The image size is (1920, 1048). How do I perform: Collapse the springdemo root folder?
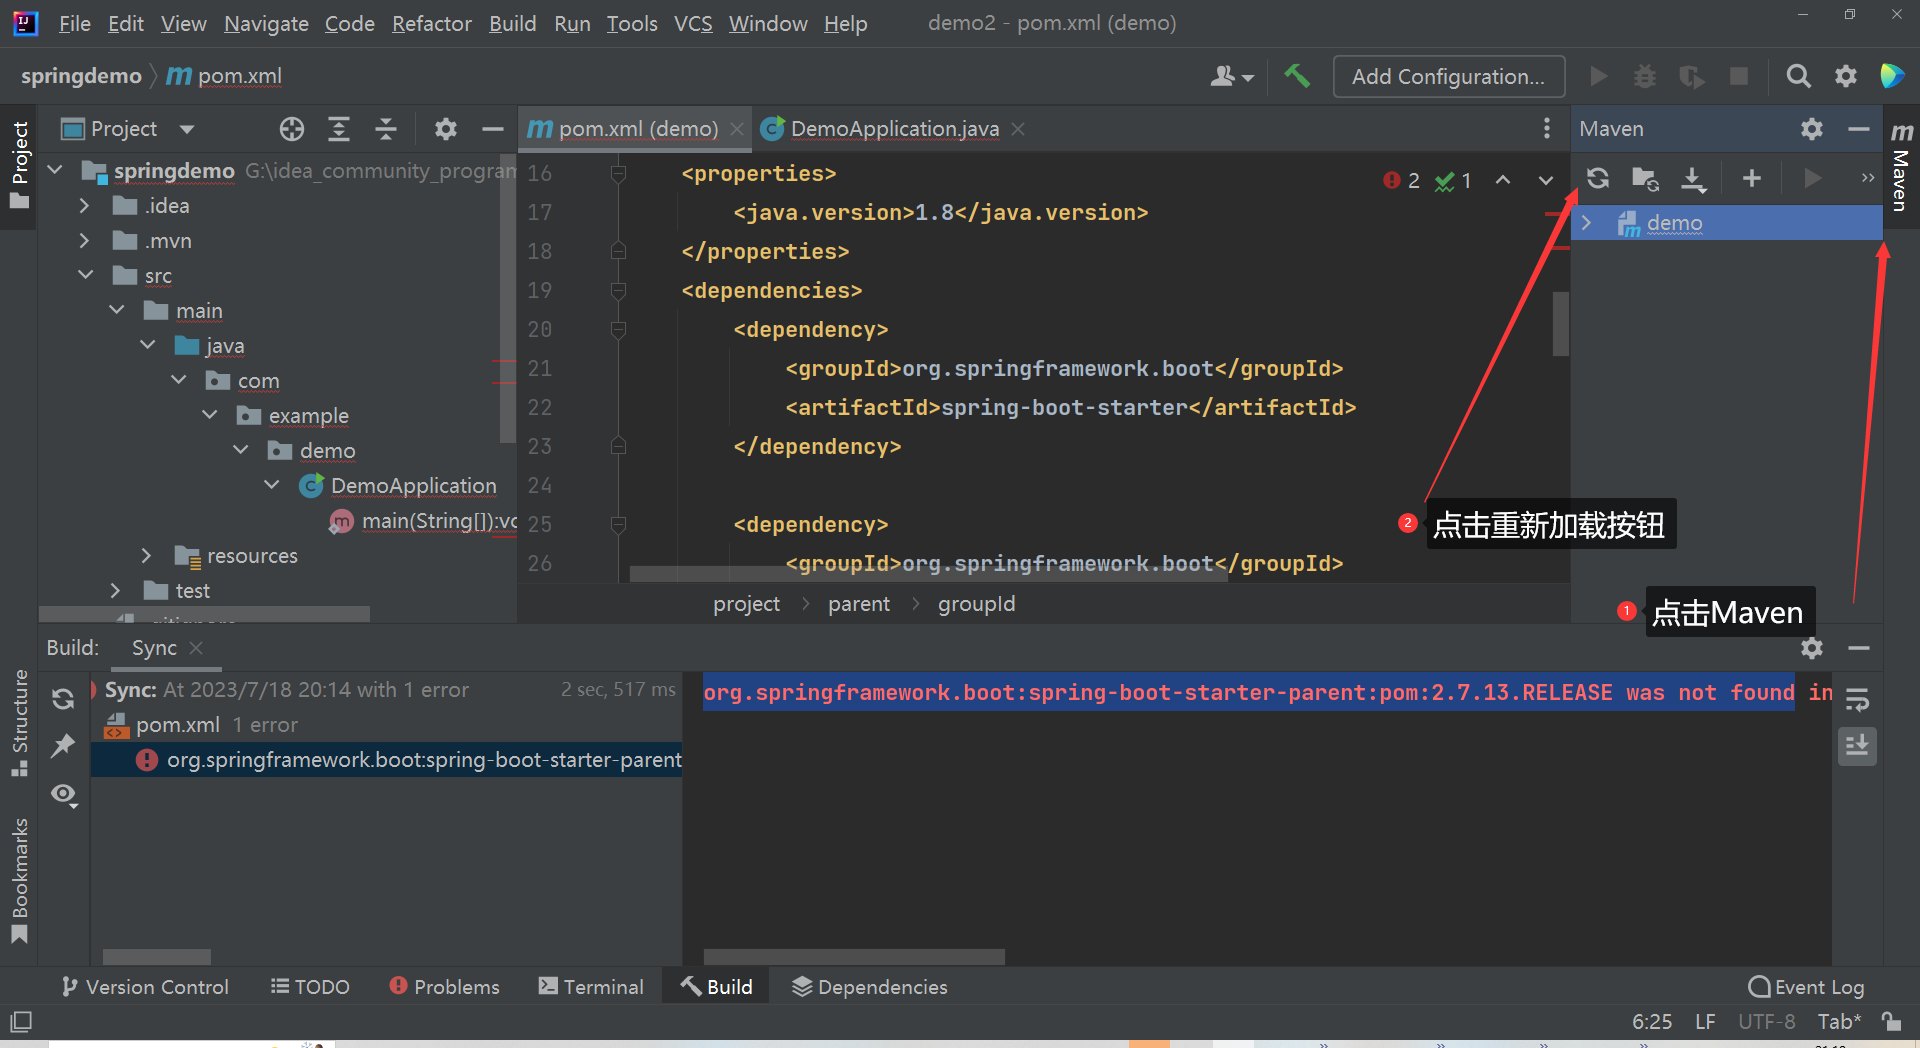[x=56, y=170]
